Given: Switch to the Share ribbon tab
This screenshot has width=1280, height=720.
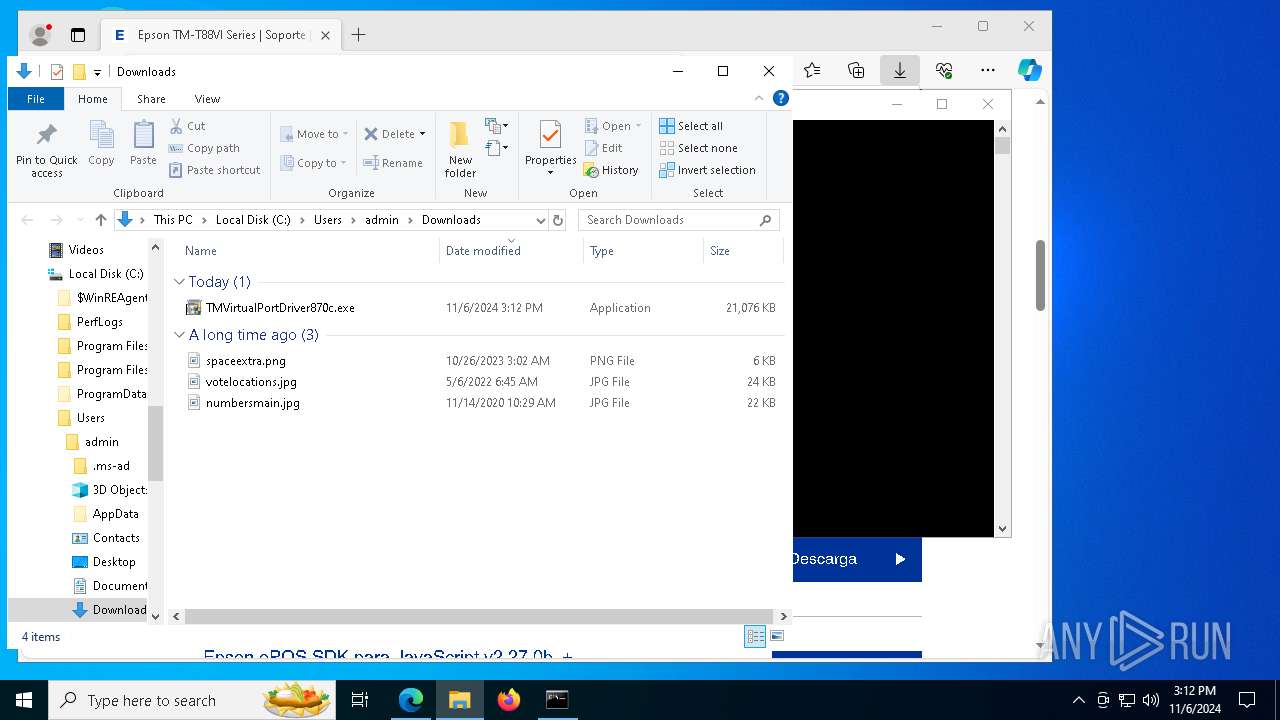Looking at the screenshot, I should (x=151, y=99).
